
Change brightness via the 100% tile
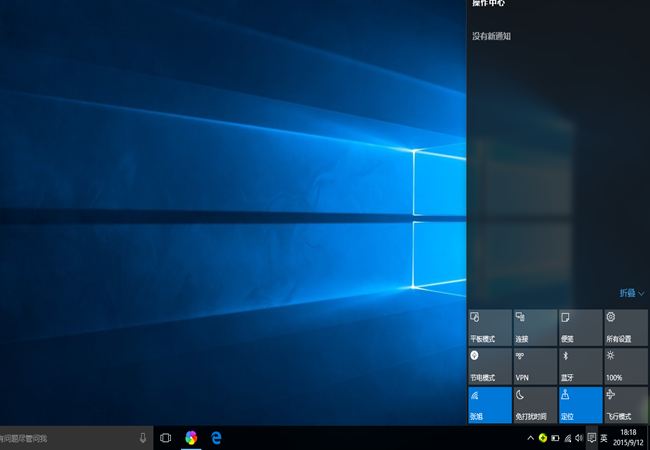coord(626,366)
